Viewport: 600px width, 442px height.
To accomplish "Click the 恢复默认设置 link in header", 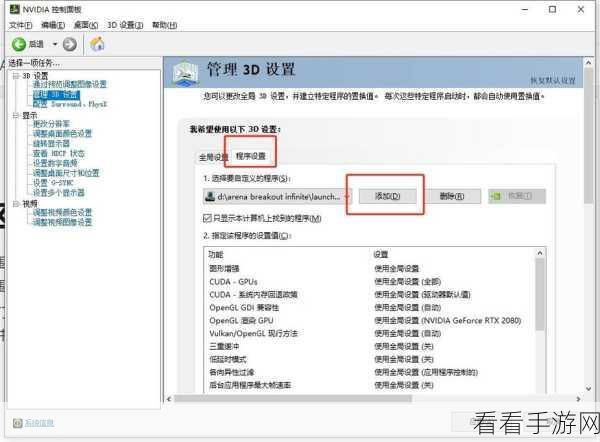I will pos(553,80).
